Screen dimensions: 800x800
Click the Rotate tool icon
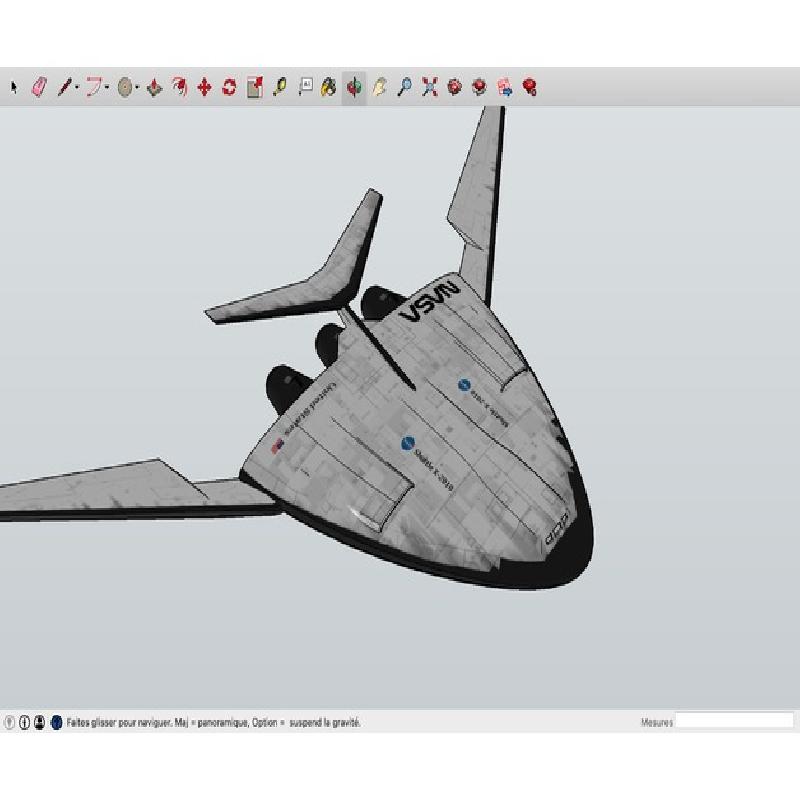click(229, 88)
